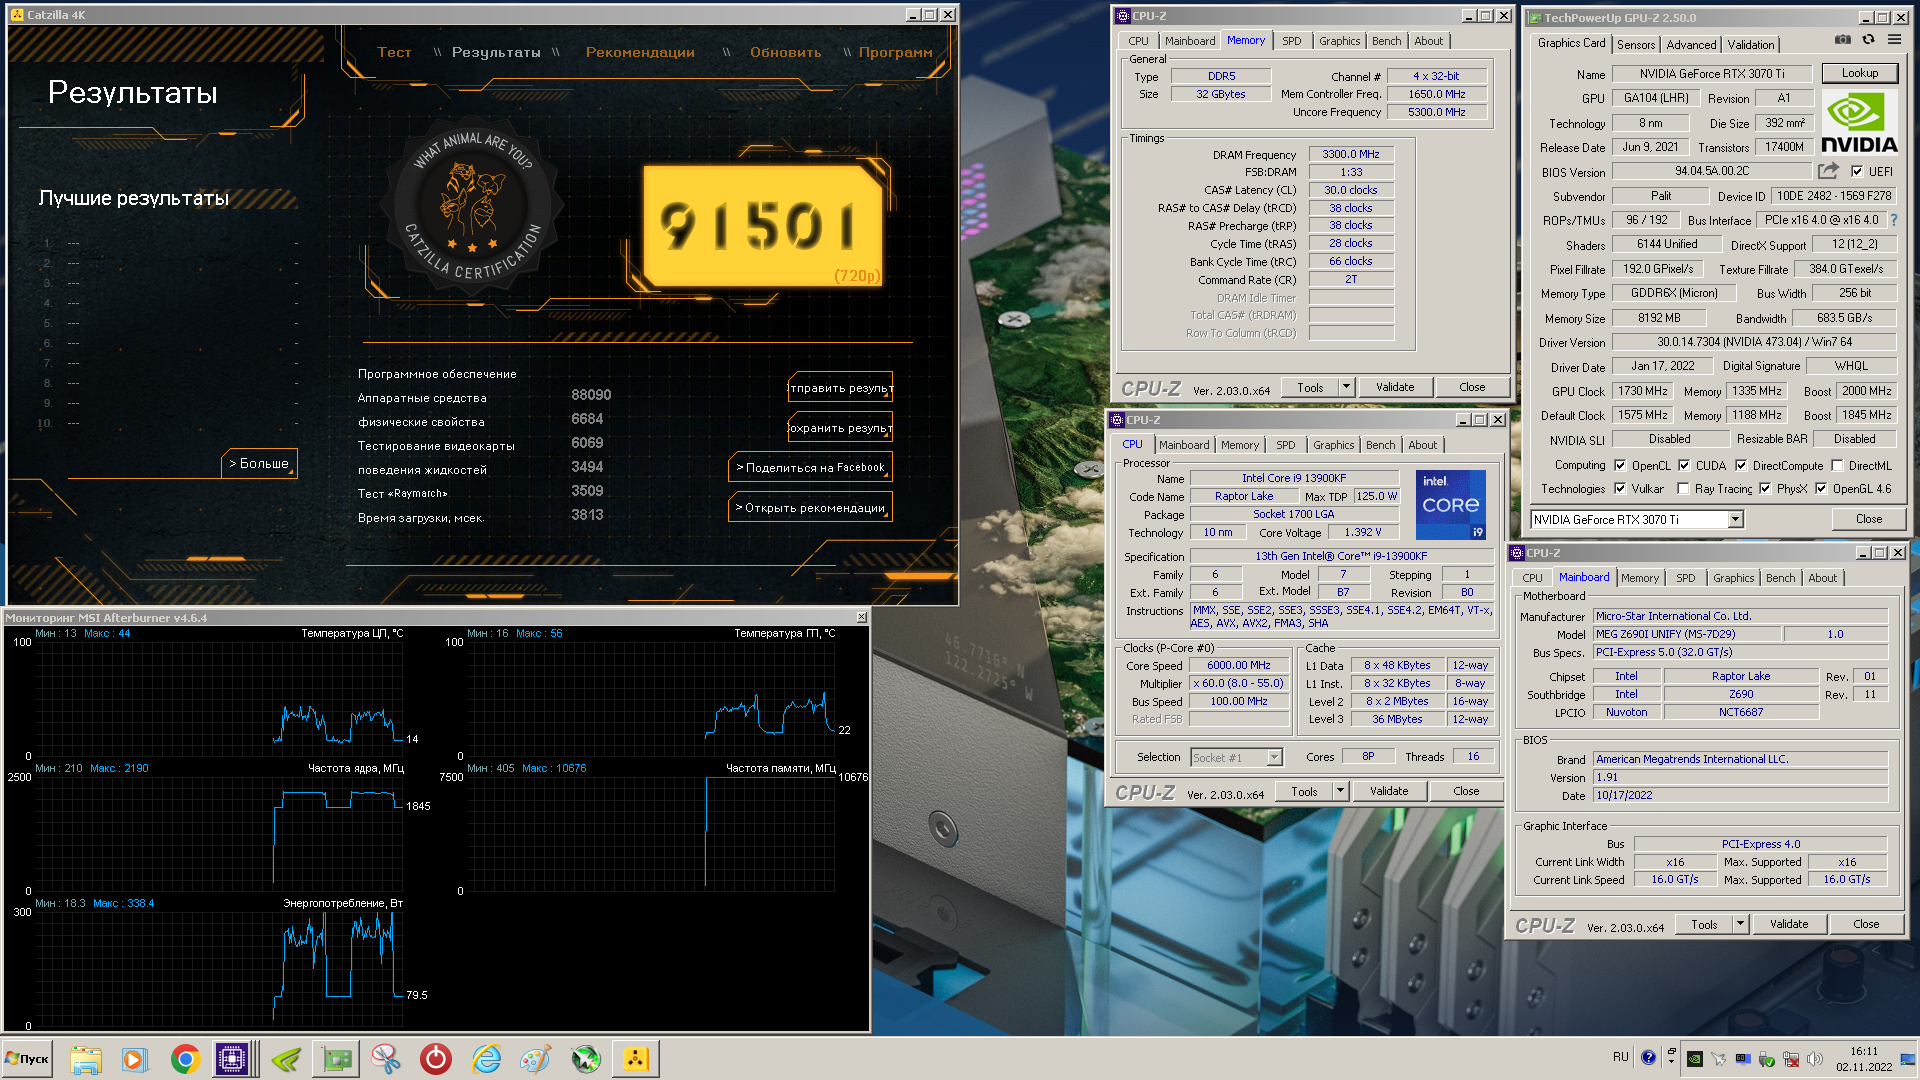Screen dimensions: 1920x1080
Task: Take a GPU-Z screenshot with the camera icon
Action: 1843,40
